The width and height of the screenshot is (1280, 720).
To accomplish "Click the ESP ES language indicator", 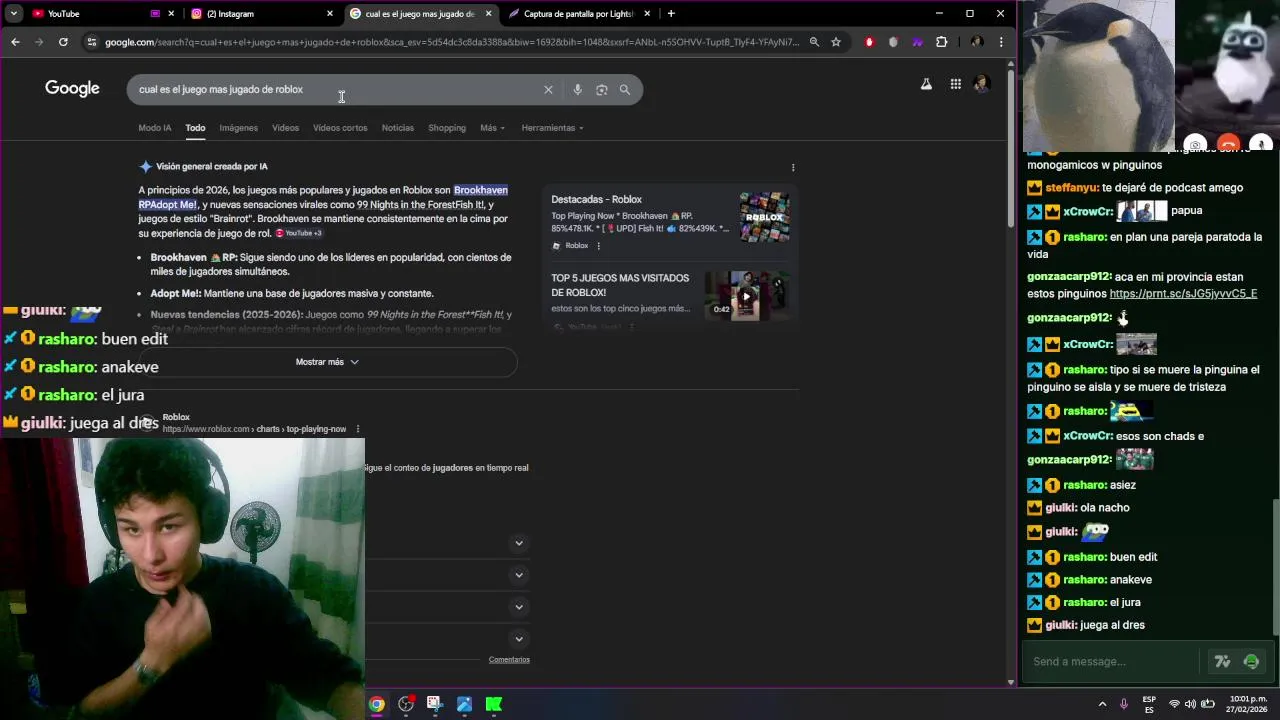I will 1149,704.
